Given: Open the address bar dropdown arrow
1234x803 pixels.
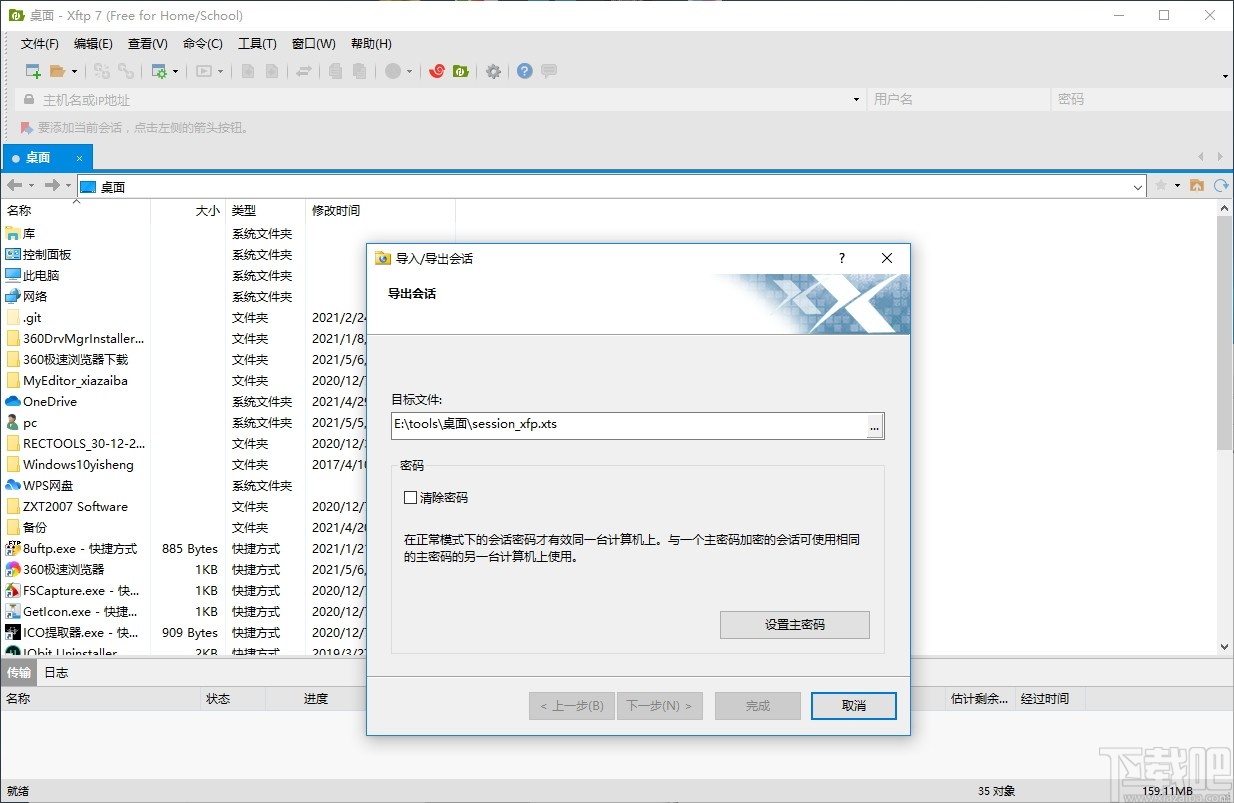Looking at the screenshot, I should pyautogui.click(x=1137, y=186).
